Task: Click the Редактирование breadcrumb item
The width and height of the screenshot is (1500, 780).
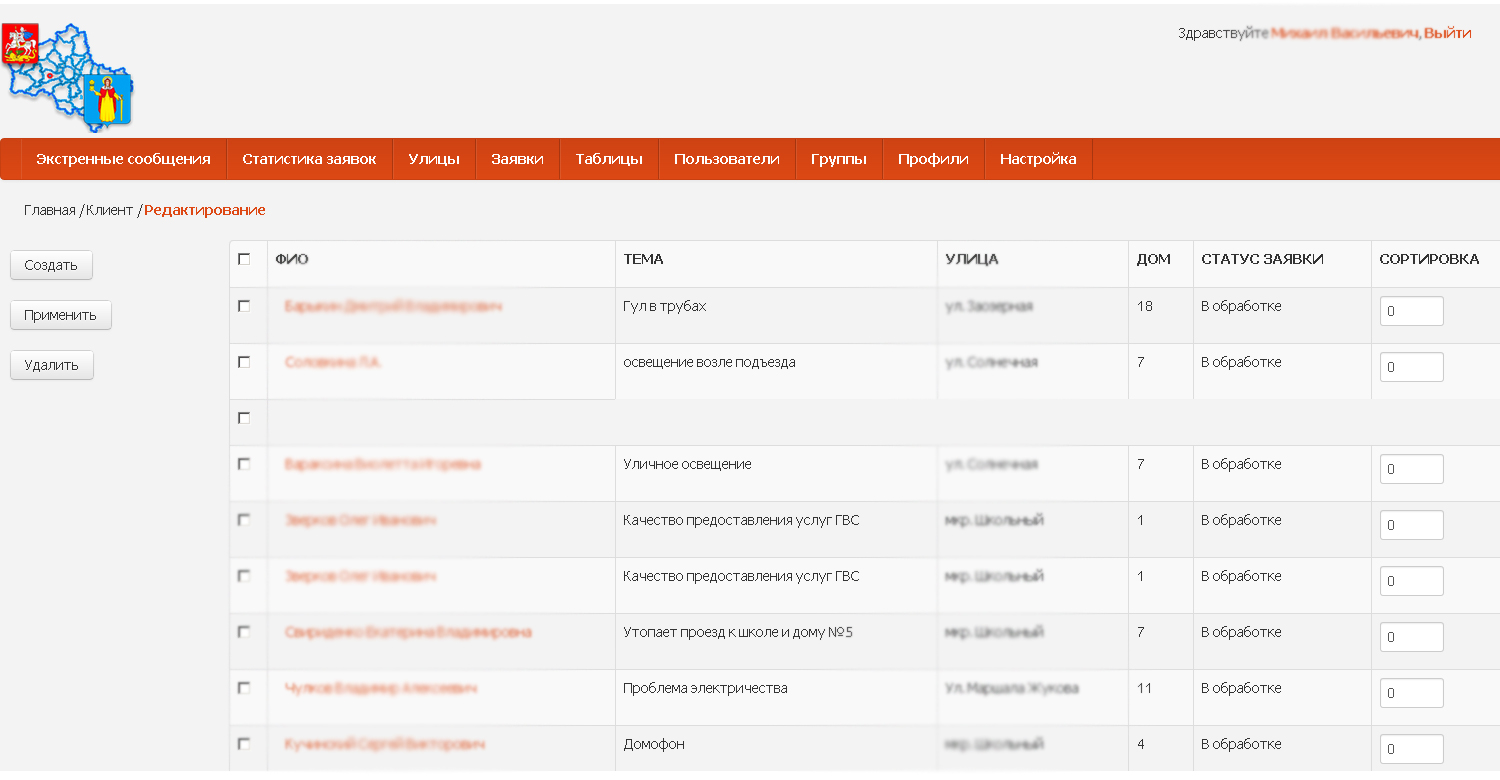Action: (205, 210)
